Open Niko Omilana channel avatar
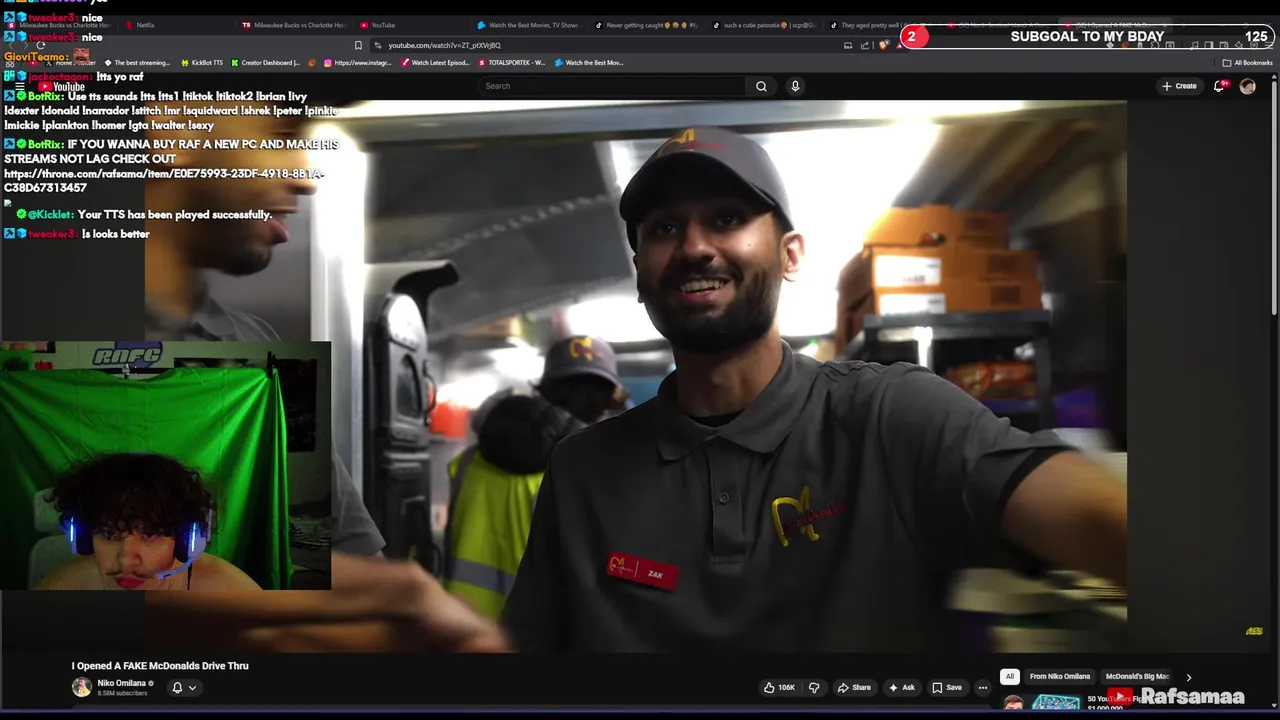 click(82, 687)
